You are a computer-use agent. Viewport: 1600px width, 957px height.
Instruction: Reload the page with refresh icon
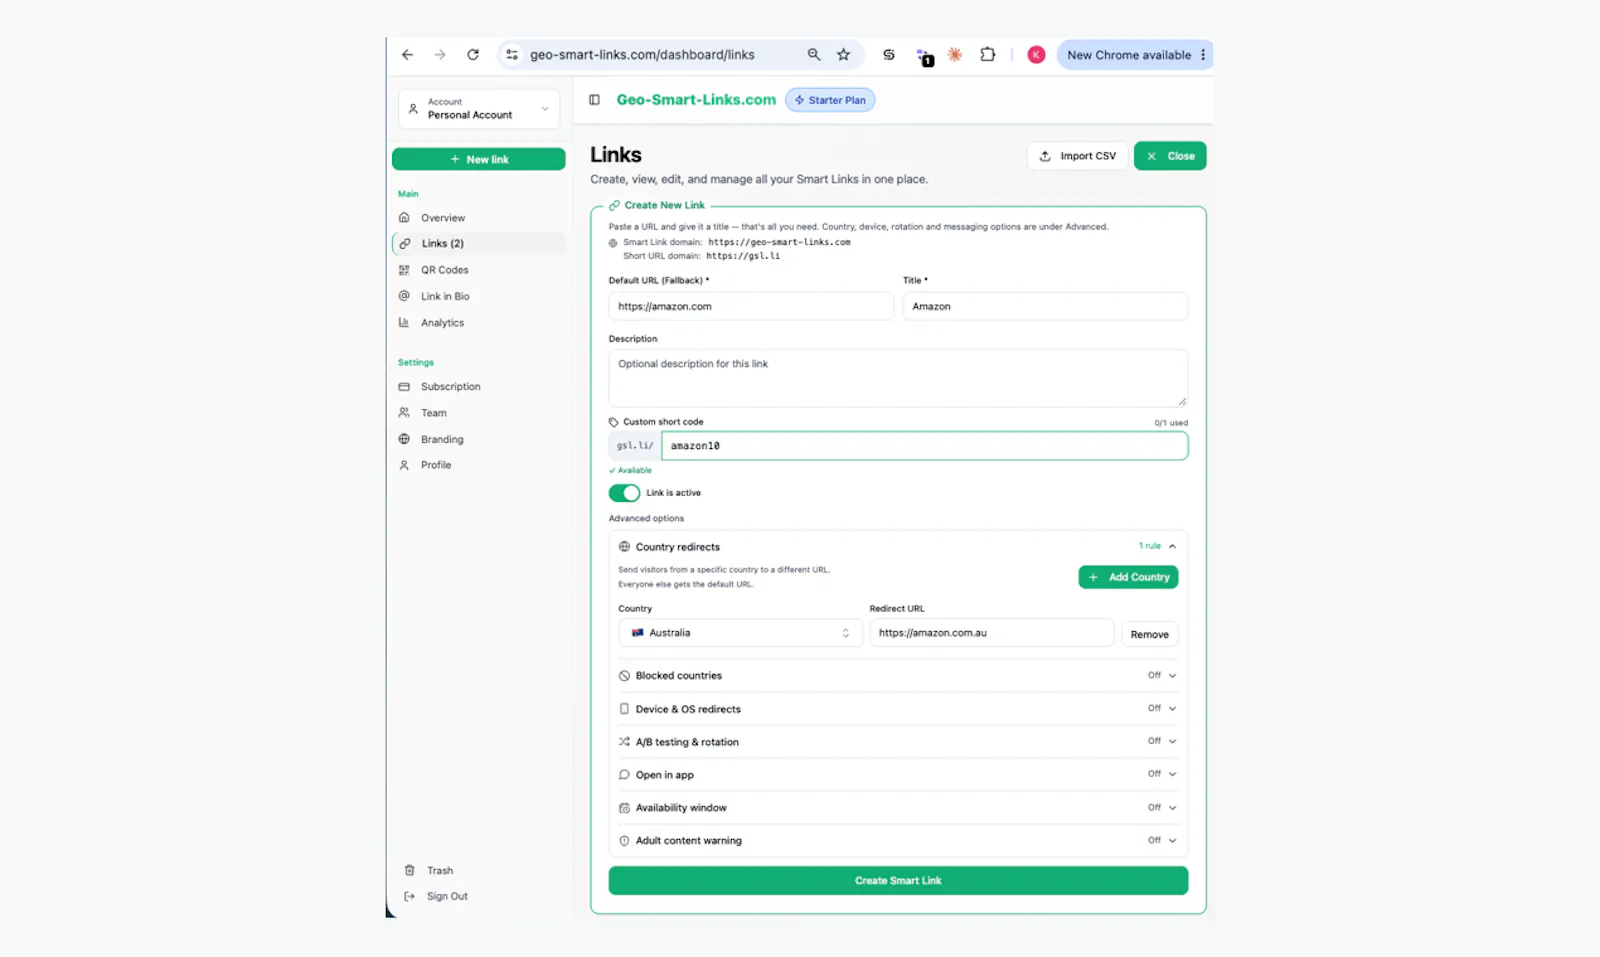(473, 55)
